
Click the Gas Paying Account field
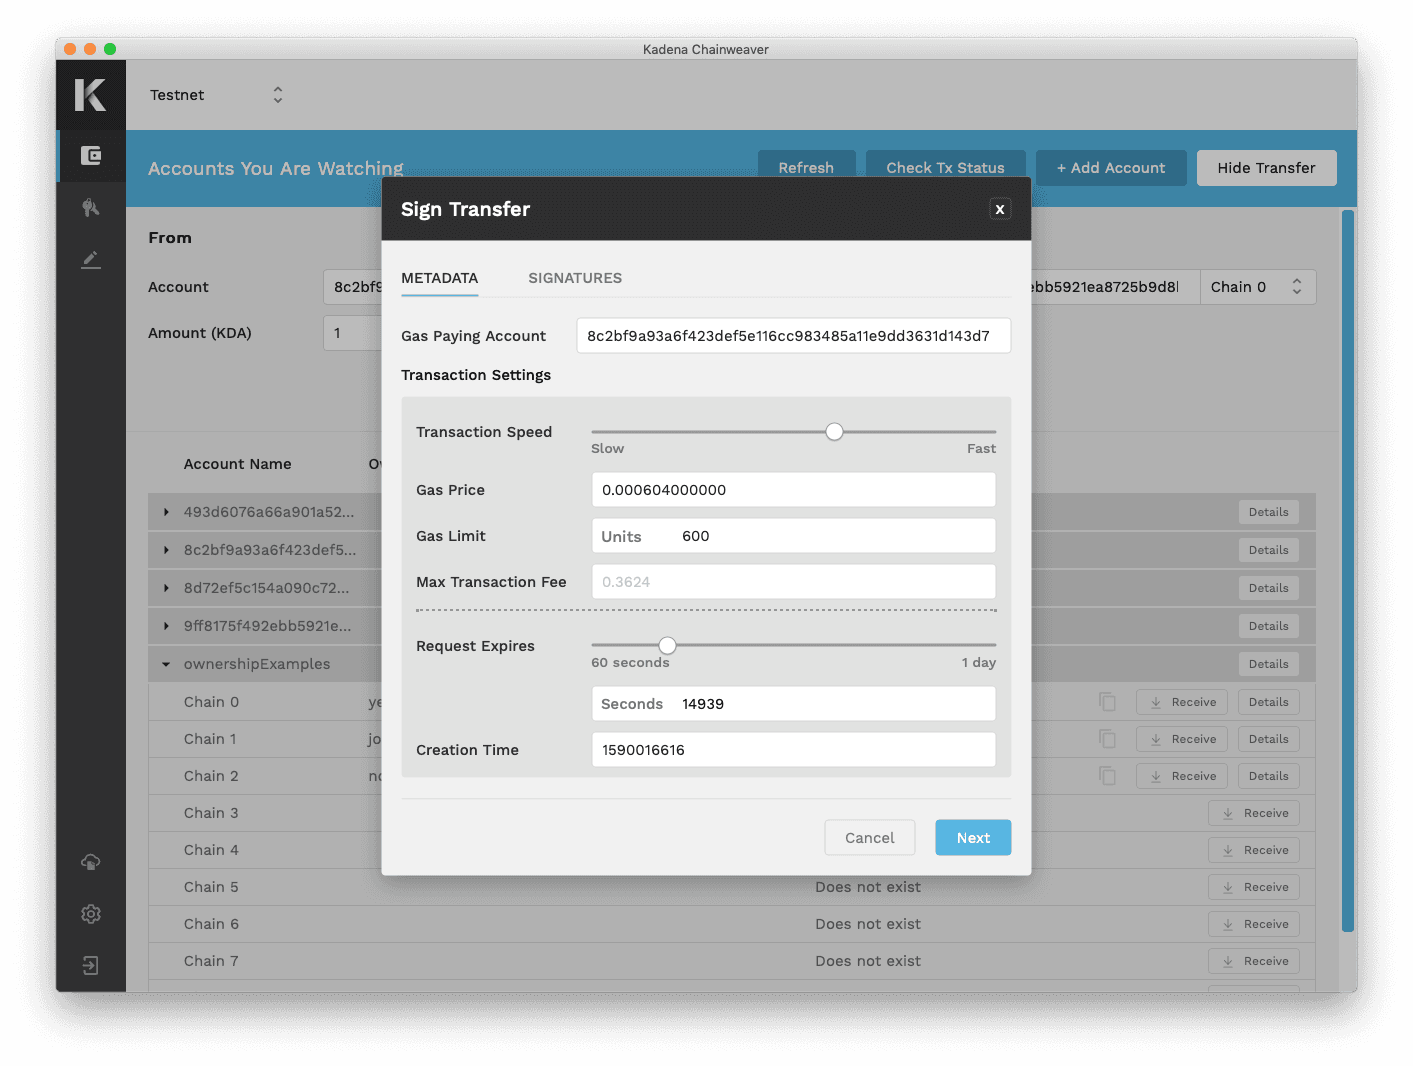pos(793,336)
